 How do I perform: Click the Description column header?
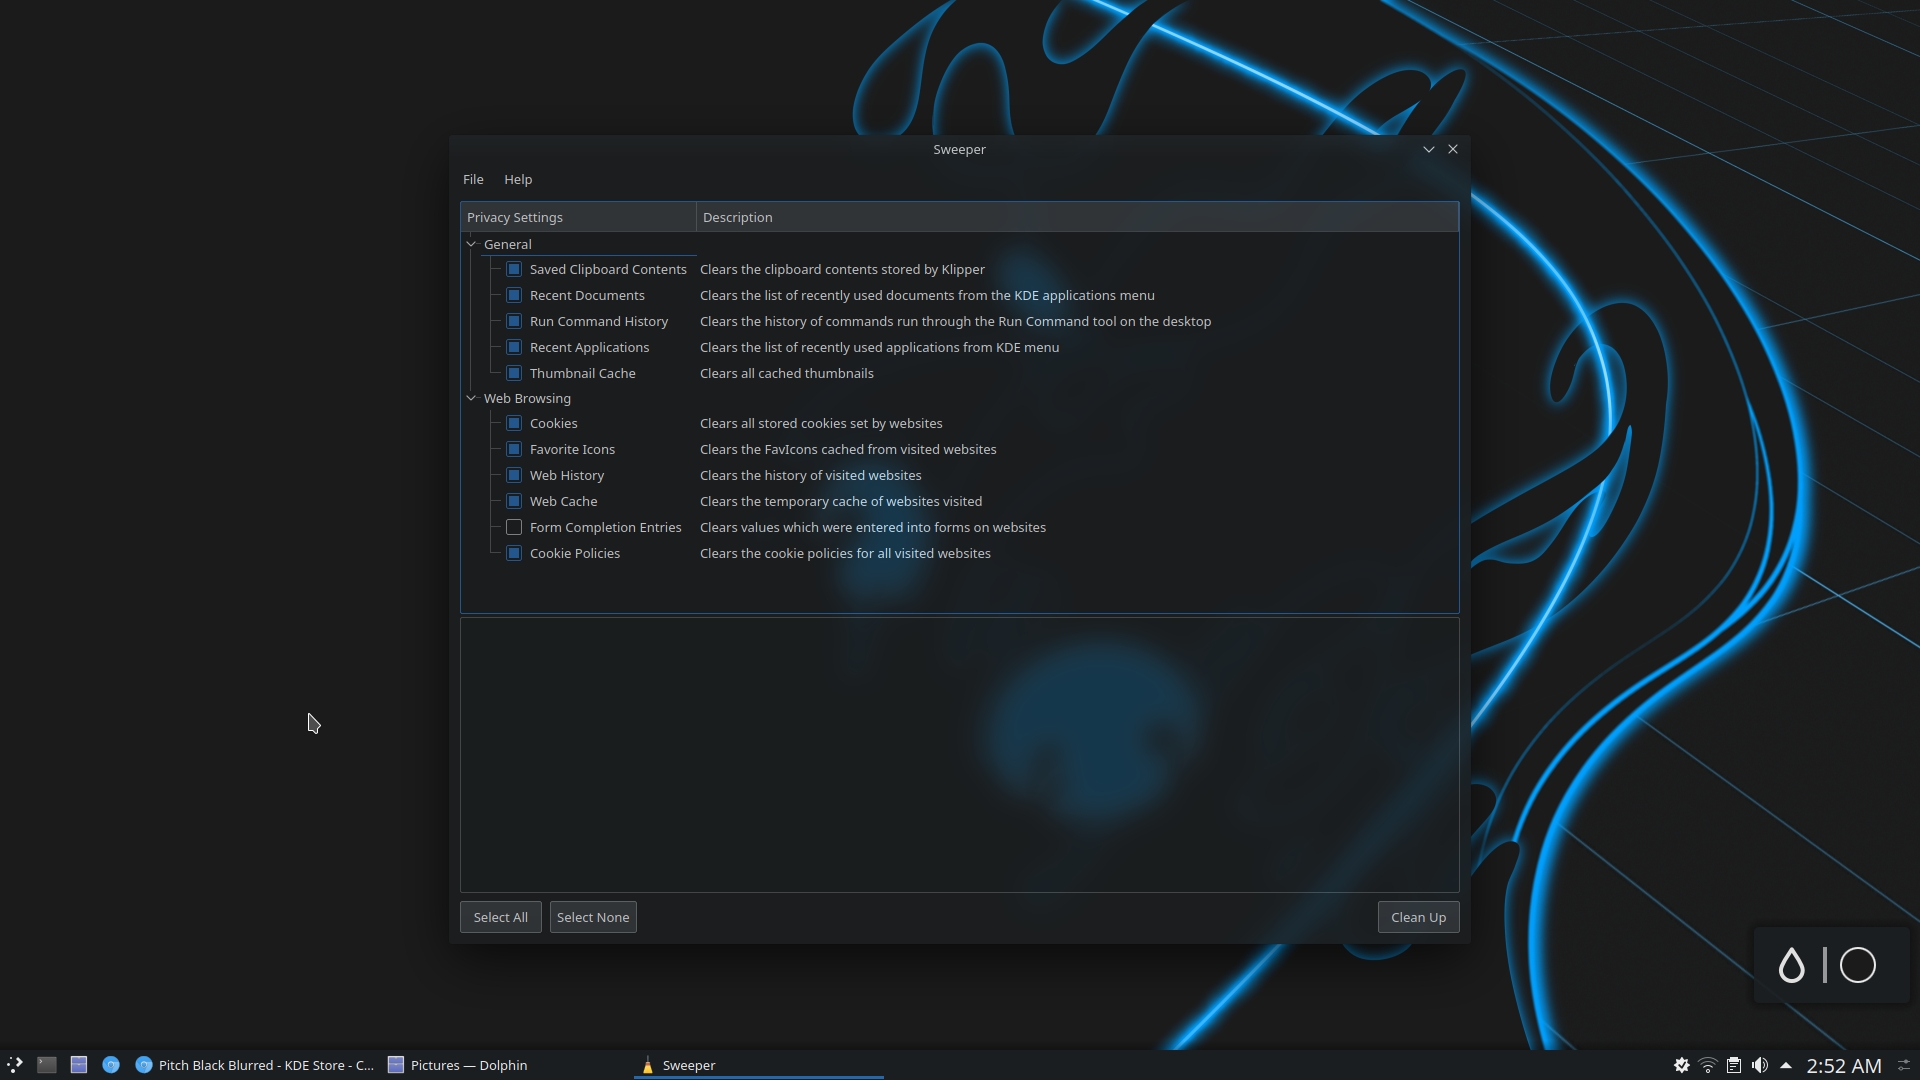[1077, 217]
